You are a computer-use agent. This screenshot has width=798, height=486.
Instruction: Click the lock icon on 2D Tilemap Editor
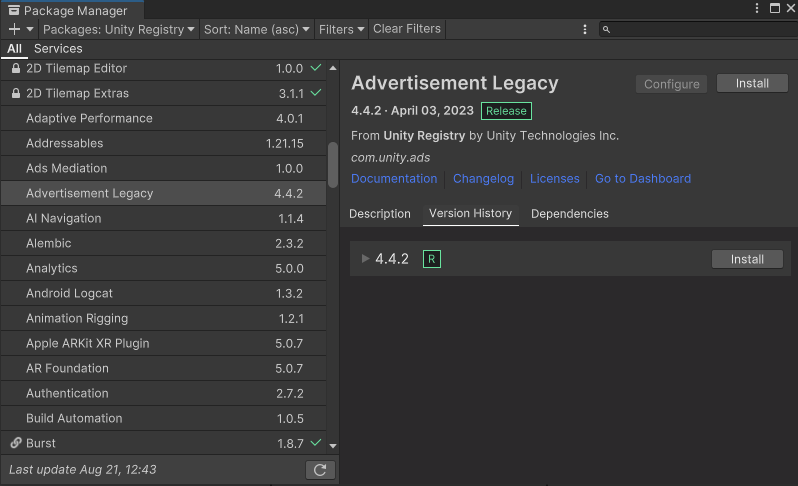[x=16, y=68]
